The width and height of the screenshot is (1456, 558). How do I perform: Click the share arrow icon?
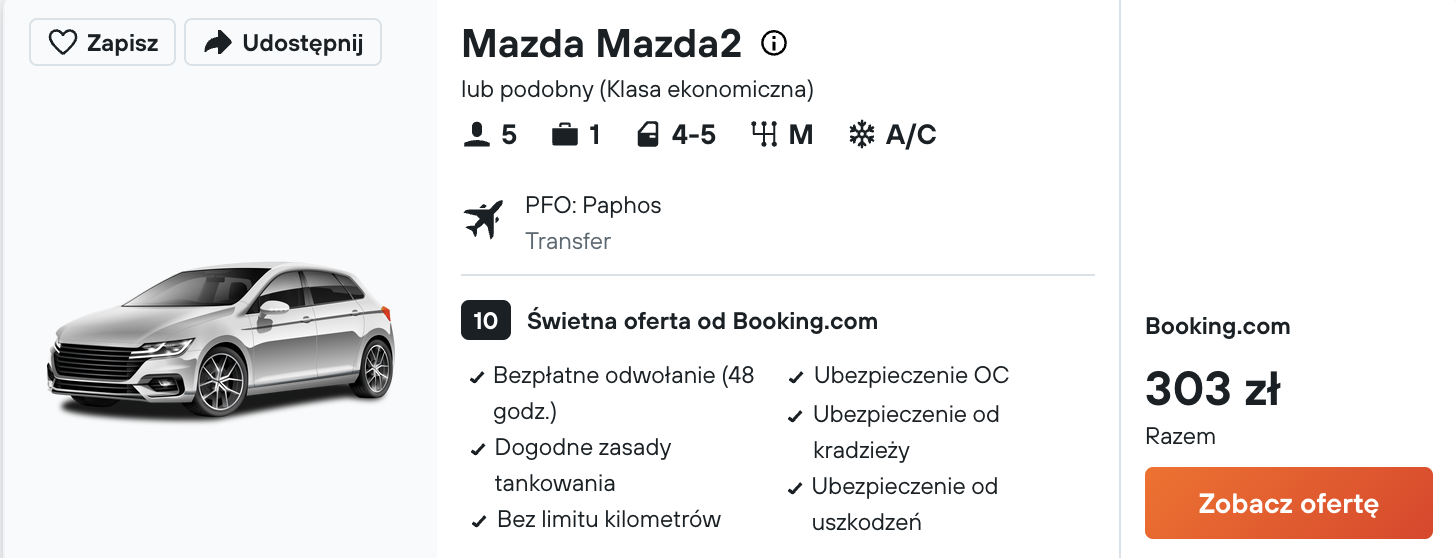coord(216,43)
